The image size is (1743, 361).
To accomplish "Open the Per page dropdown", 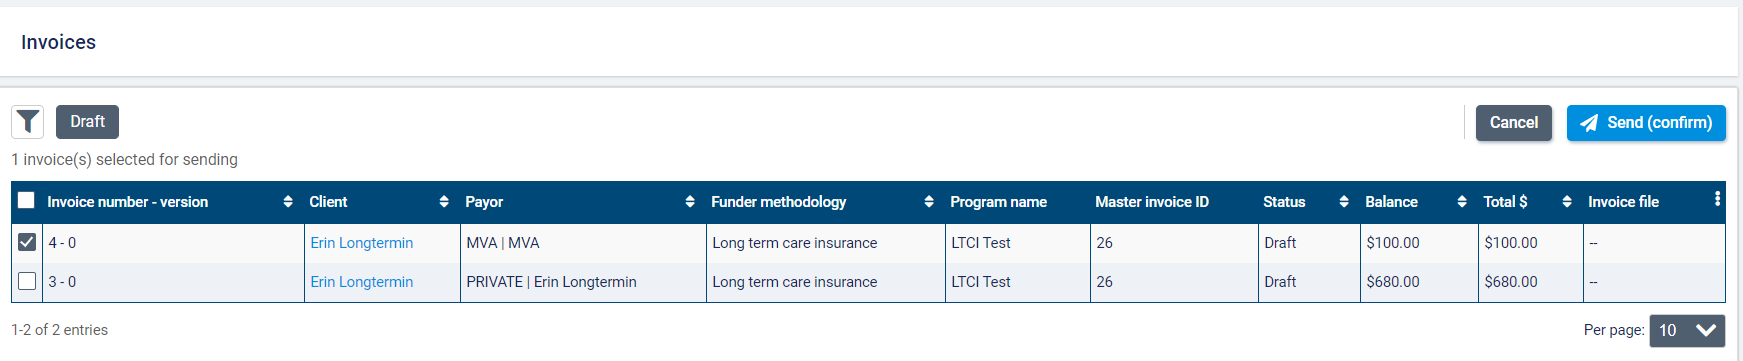I will coord(1687,330).
